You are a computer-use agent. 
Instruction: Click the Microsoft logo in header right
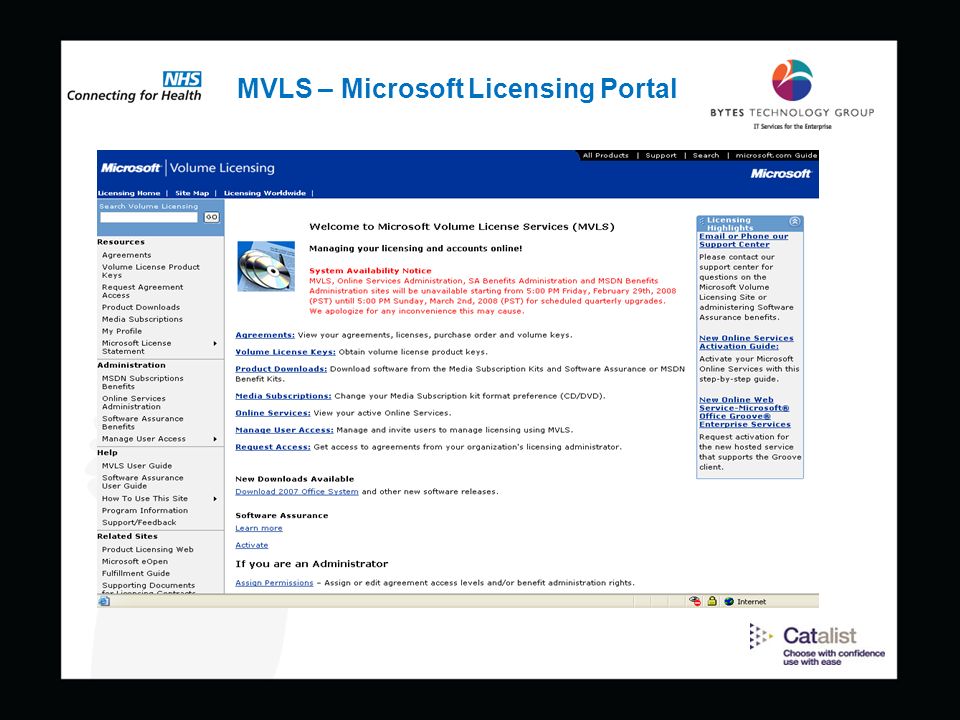tap(781, 174)
